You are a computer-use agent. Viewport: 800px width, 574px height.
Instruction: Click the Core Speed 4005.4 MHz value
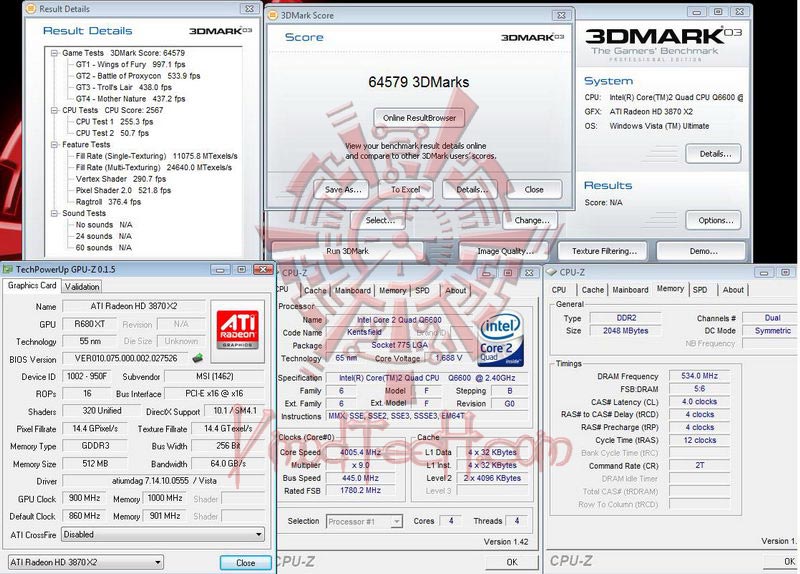[x=360, y=452]
